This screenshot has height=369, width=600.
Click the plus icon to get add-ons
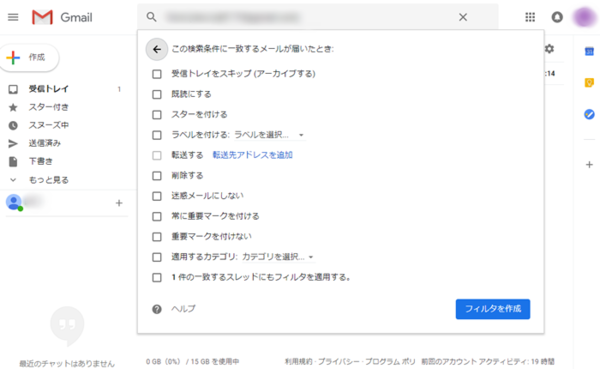589,165
